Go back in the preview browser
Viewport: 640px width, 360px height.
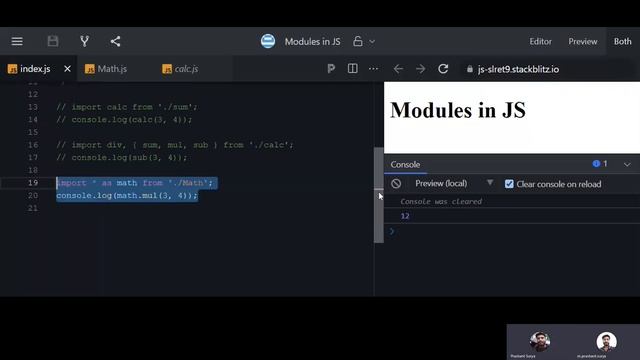click(398, 69)
